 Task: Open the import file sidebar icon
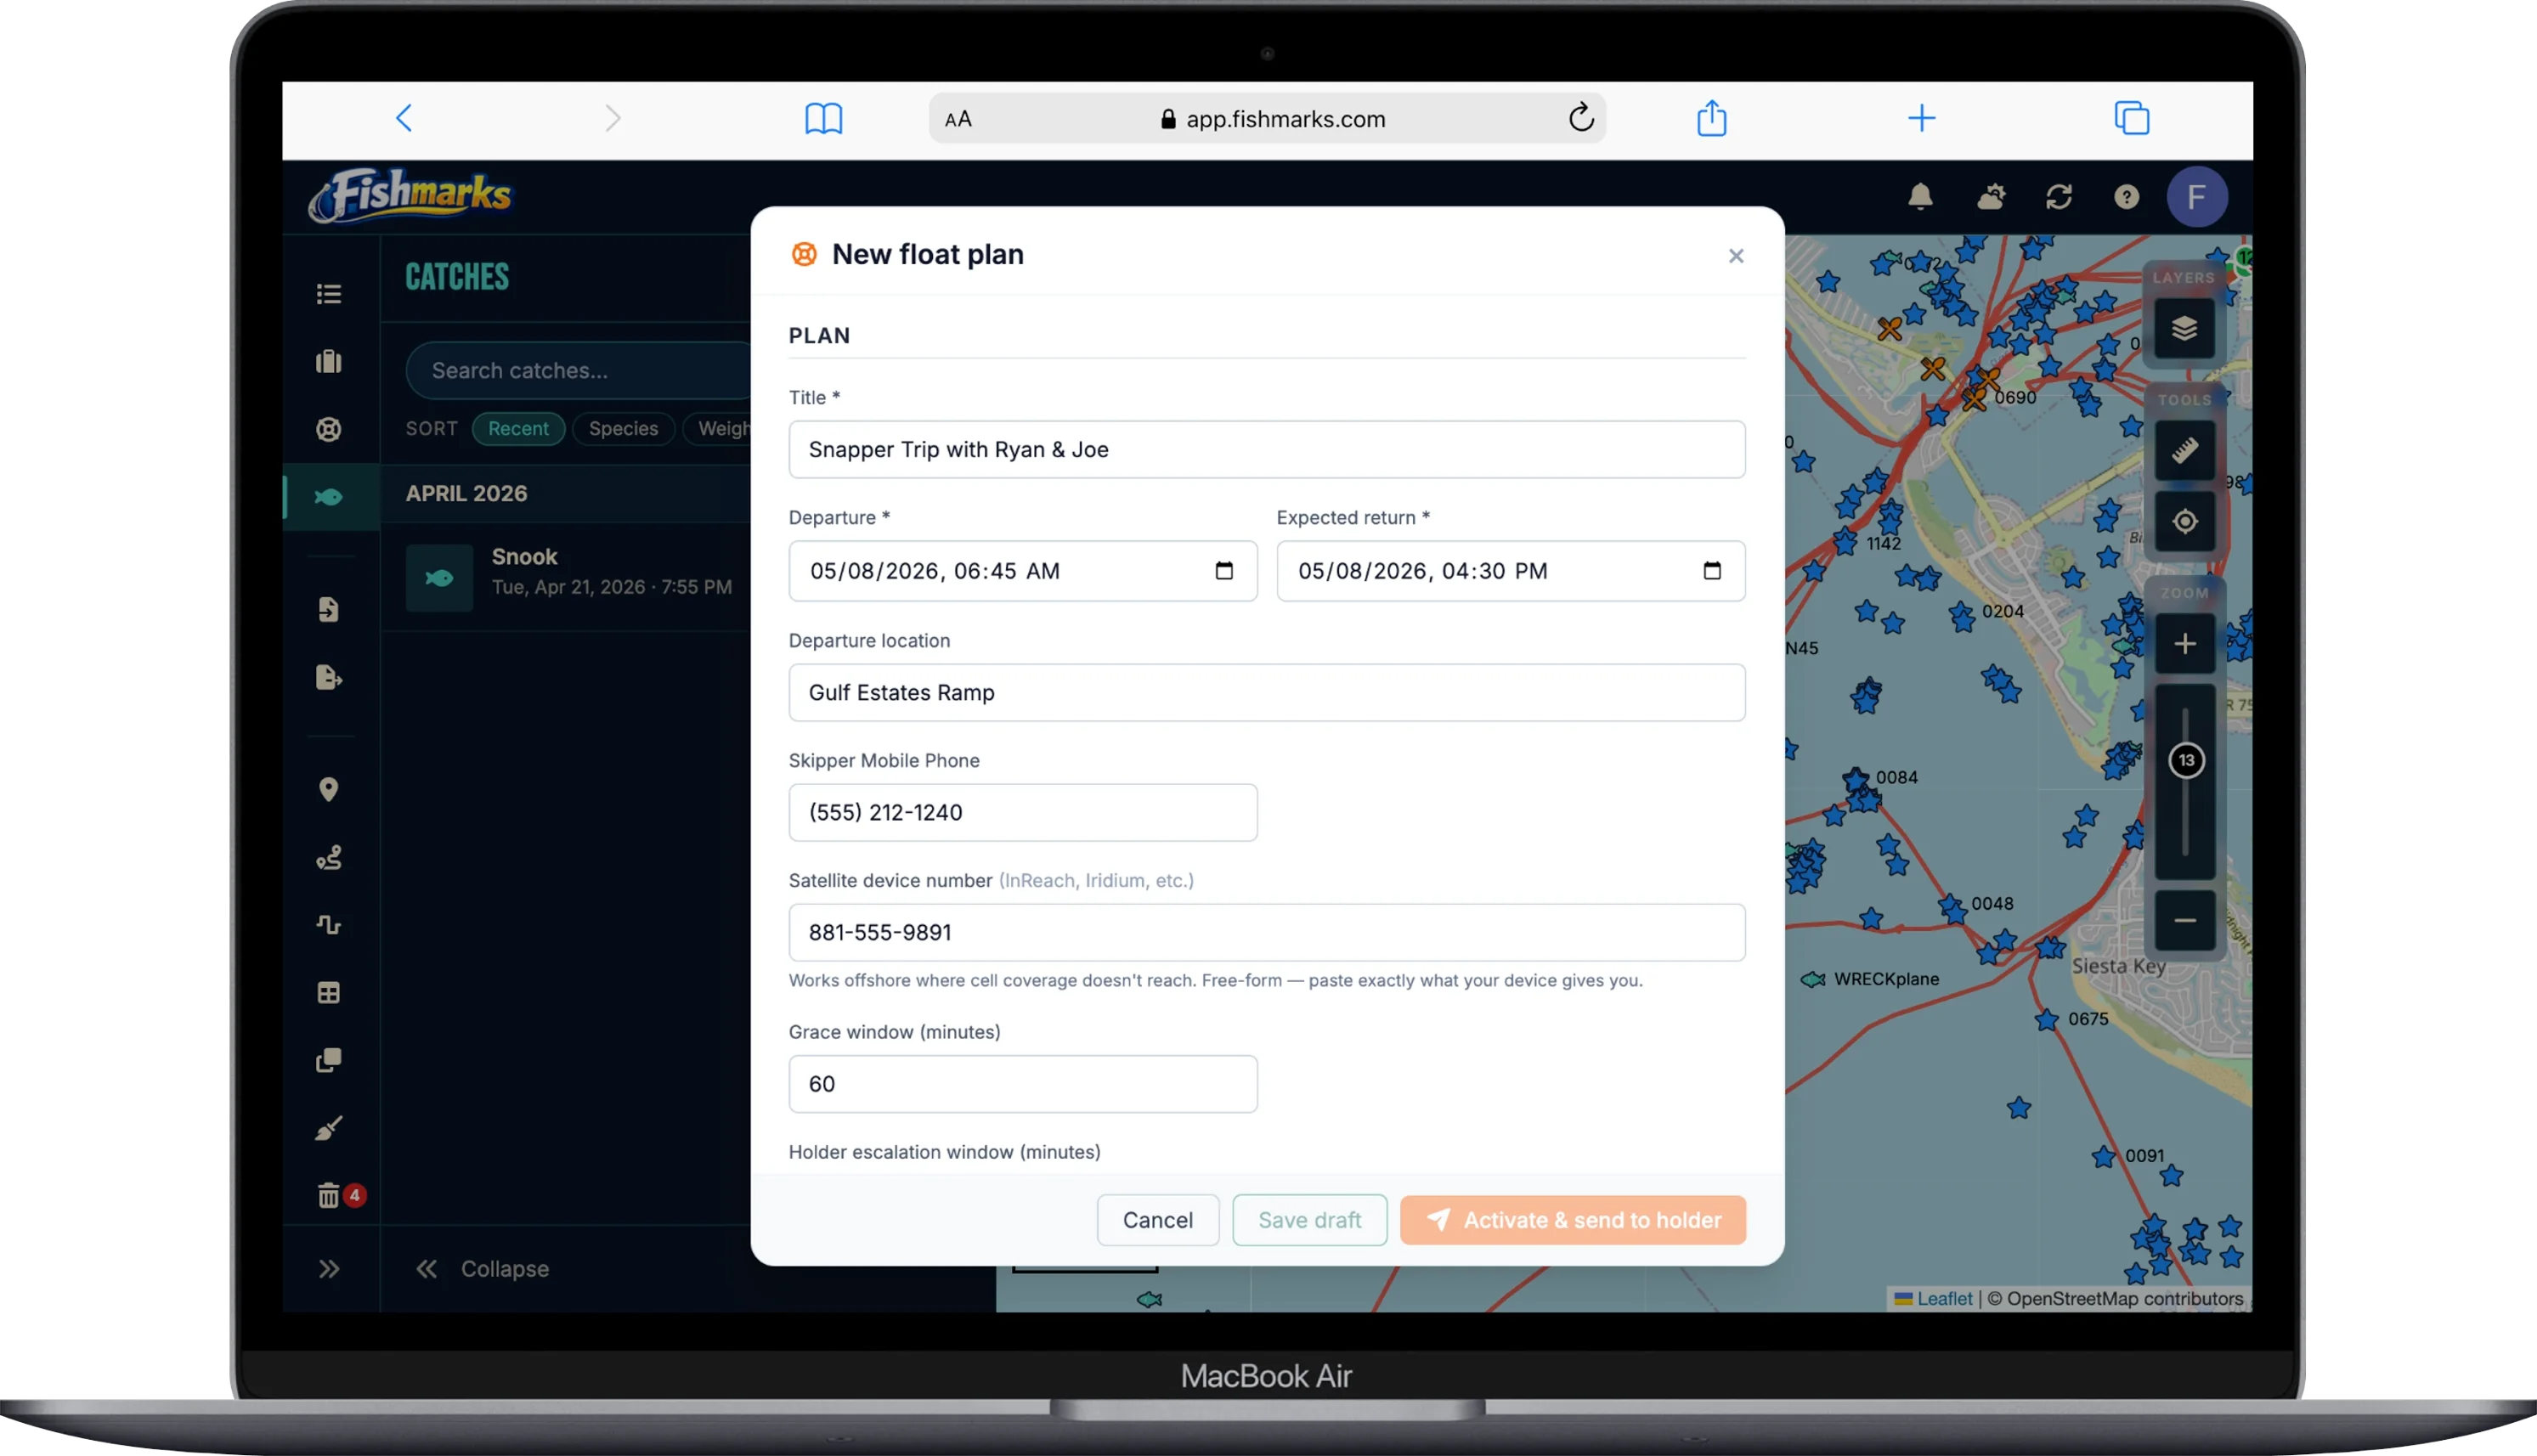point(329,610)
